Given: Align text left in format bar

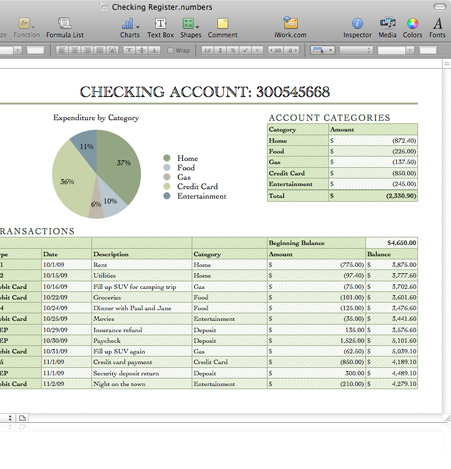Looking at the screenshot, I should pyautogui.click(x=62, y=50).
